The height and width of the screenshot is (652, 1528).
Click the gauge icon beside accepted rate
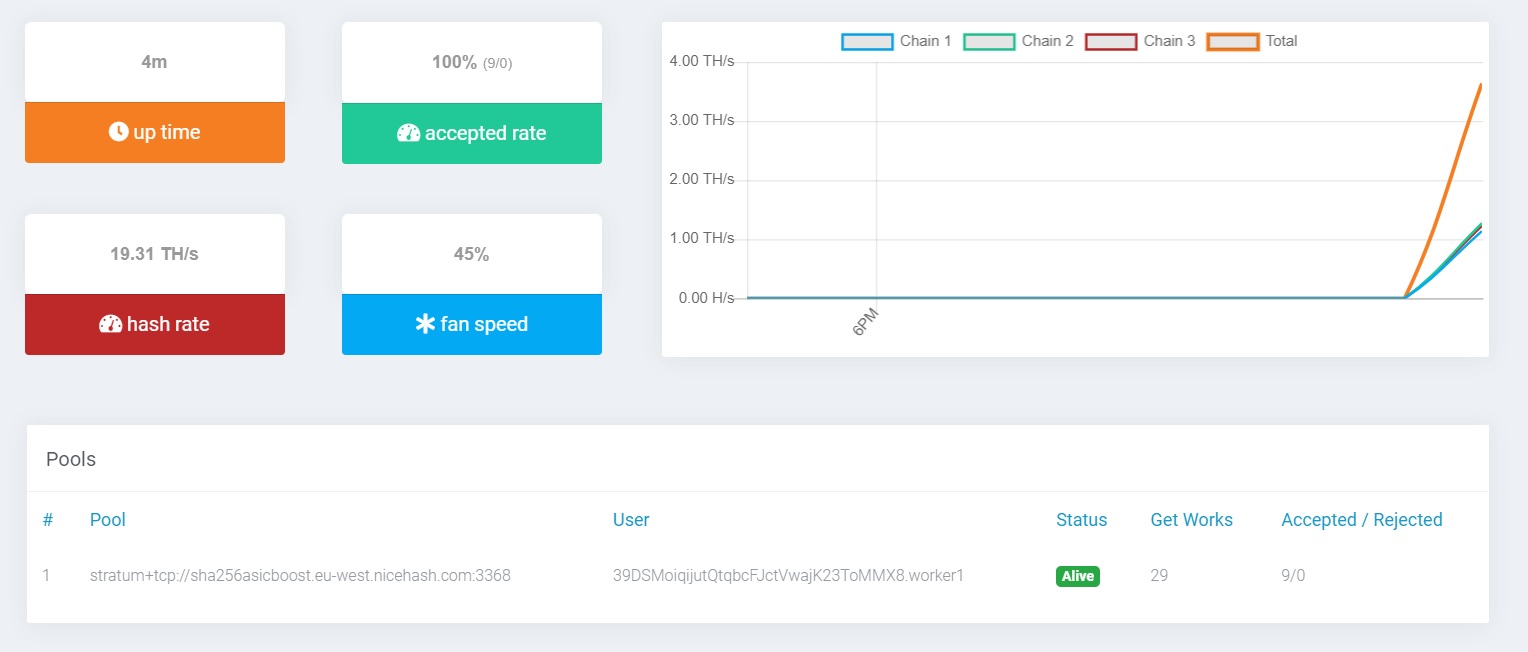[408, 133]
